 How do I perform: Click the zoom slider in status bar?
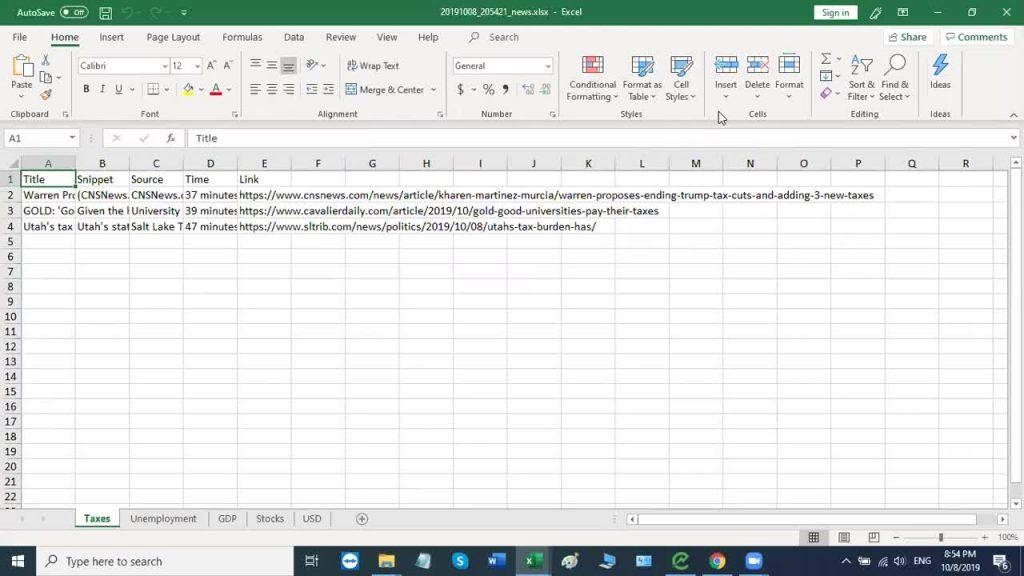click(x=940, y=538)
